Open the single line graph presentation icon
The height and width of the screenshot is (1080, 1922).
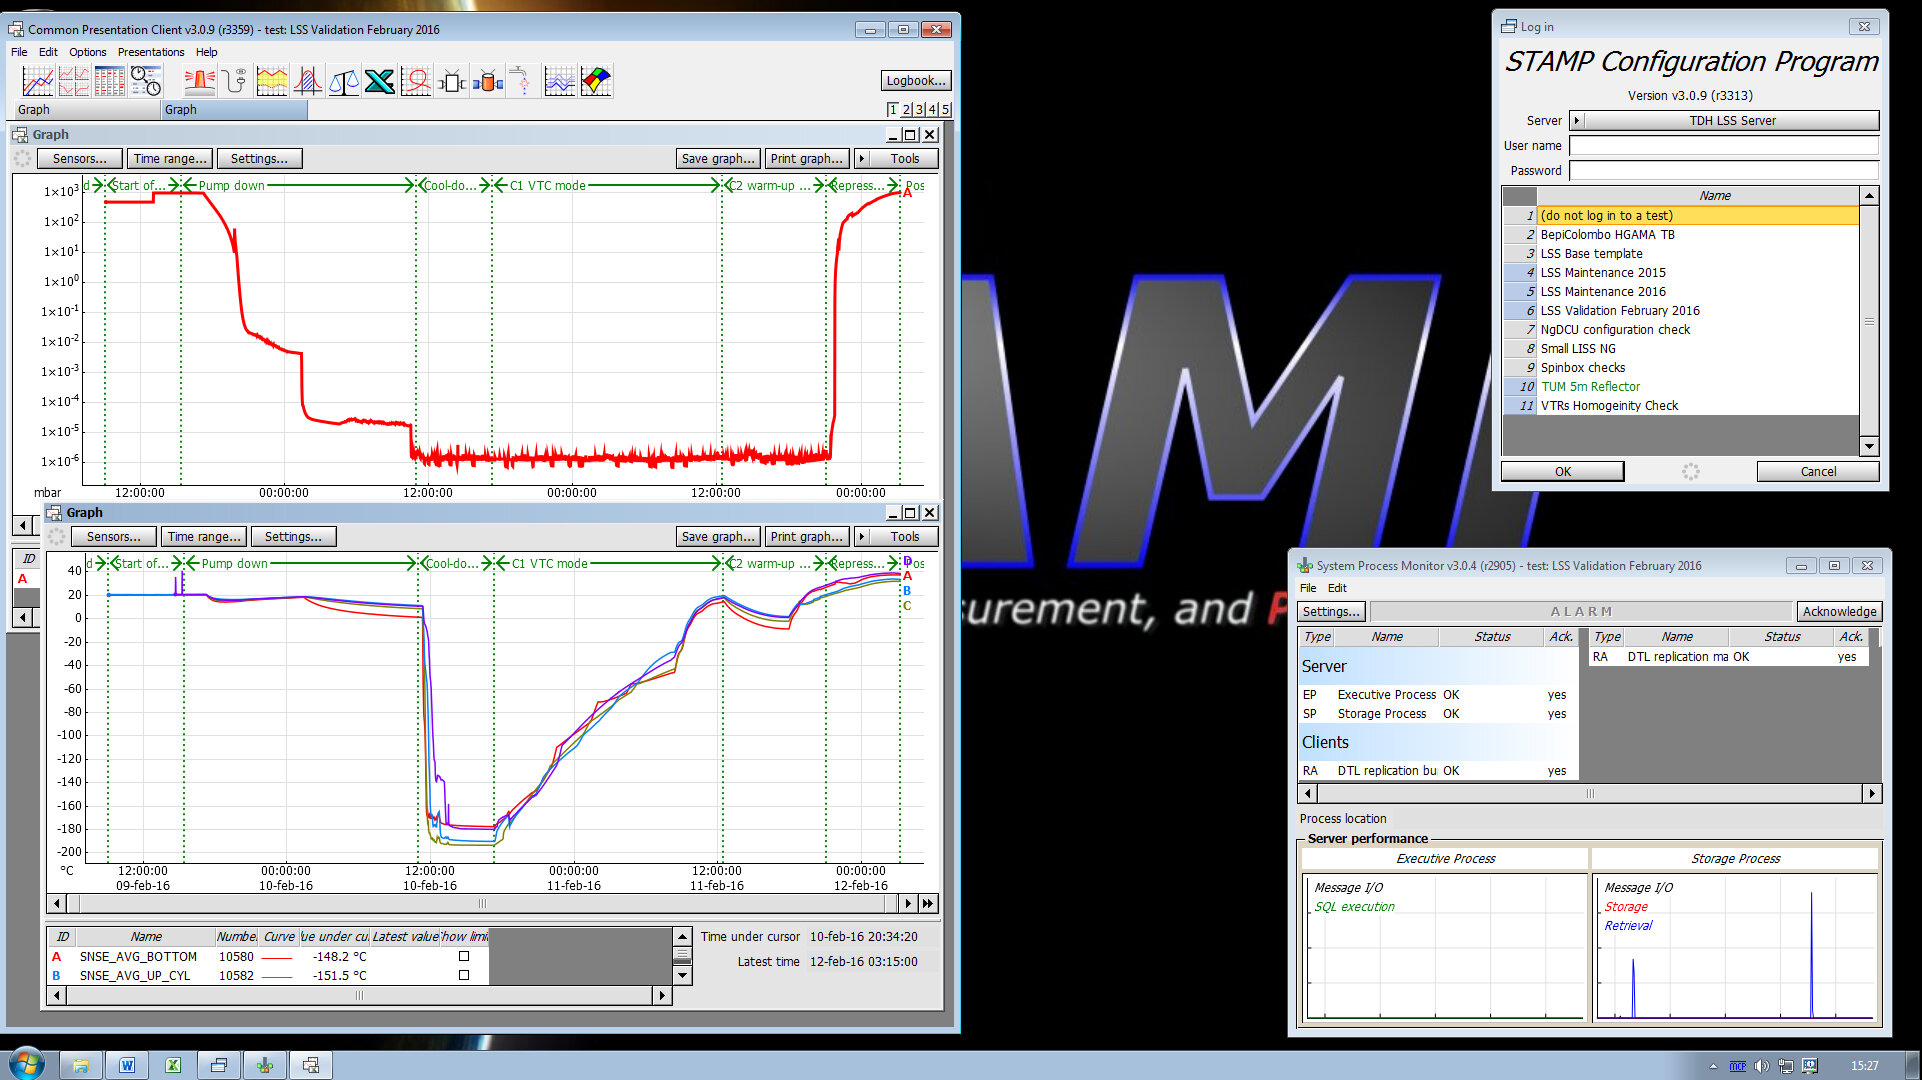click(x=37, y=81)
